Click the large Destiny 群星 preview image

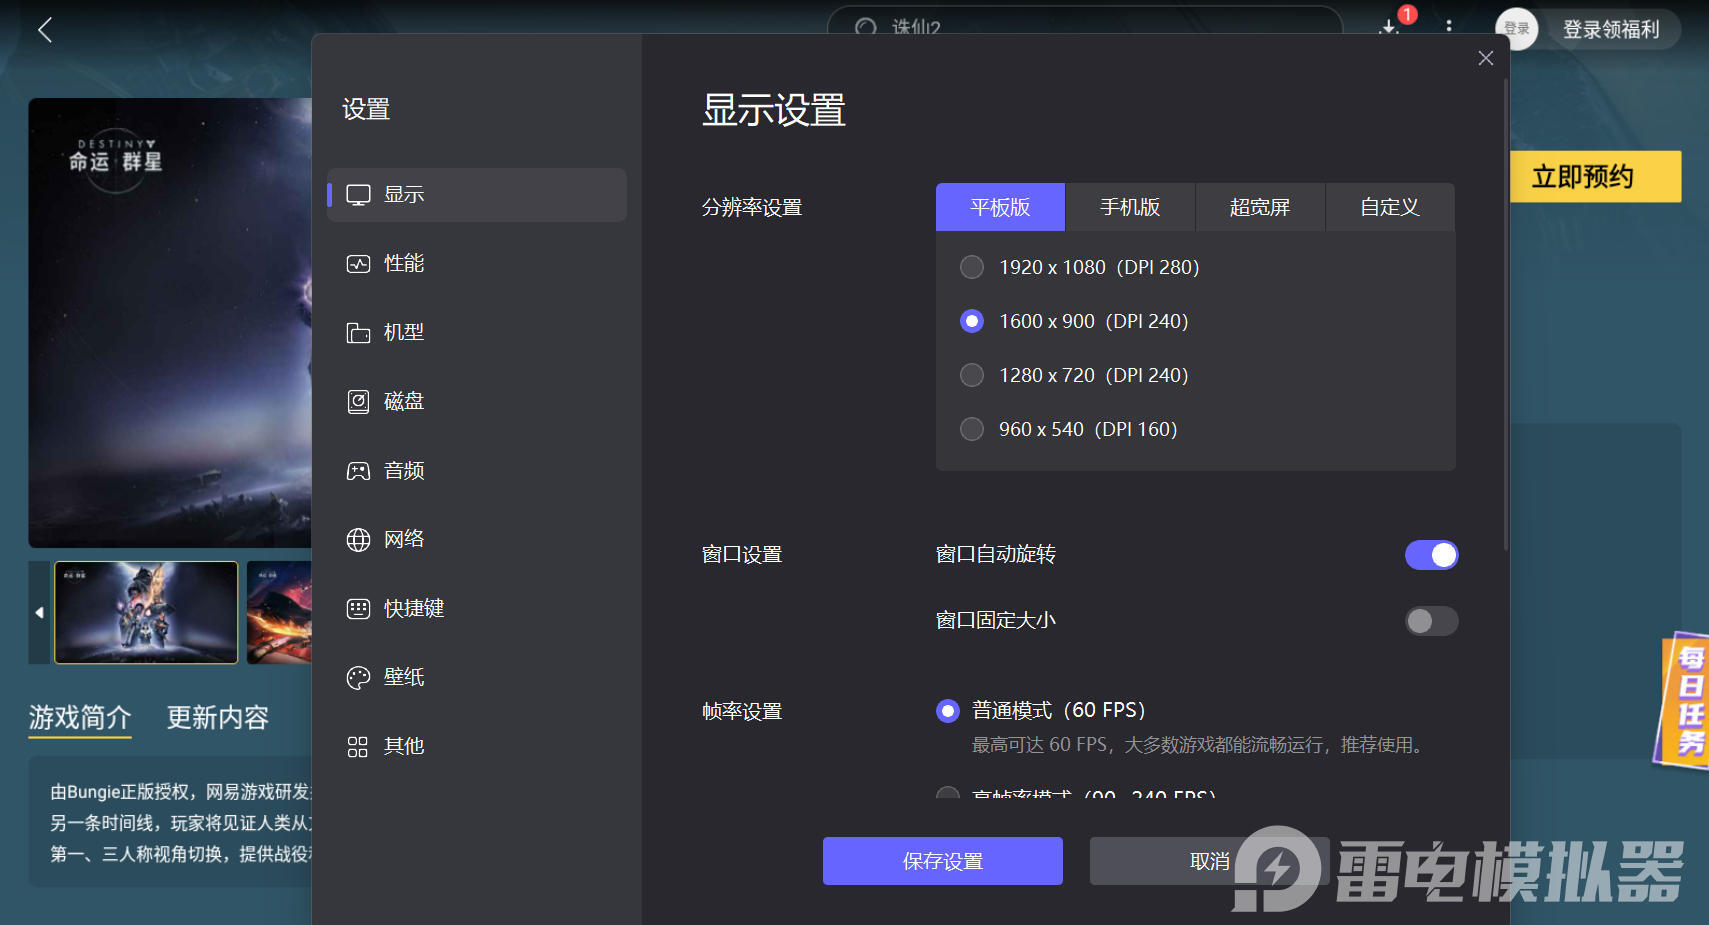point(170,323)
